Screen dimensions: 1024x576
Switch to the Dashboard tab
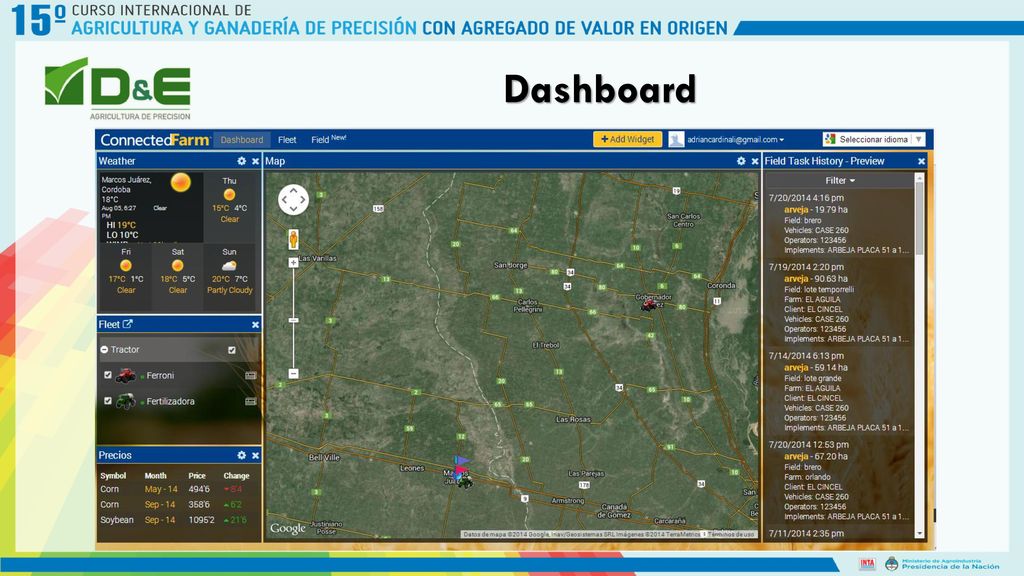(x=242, y=140)
